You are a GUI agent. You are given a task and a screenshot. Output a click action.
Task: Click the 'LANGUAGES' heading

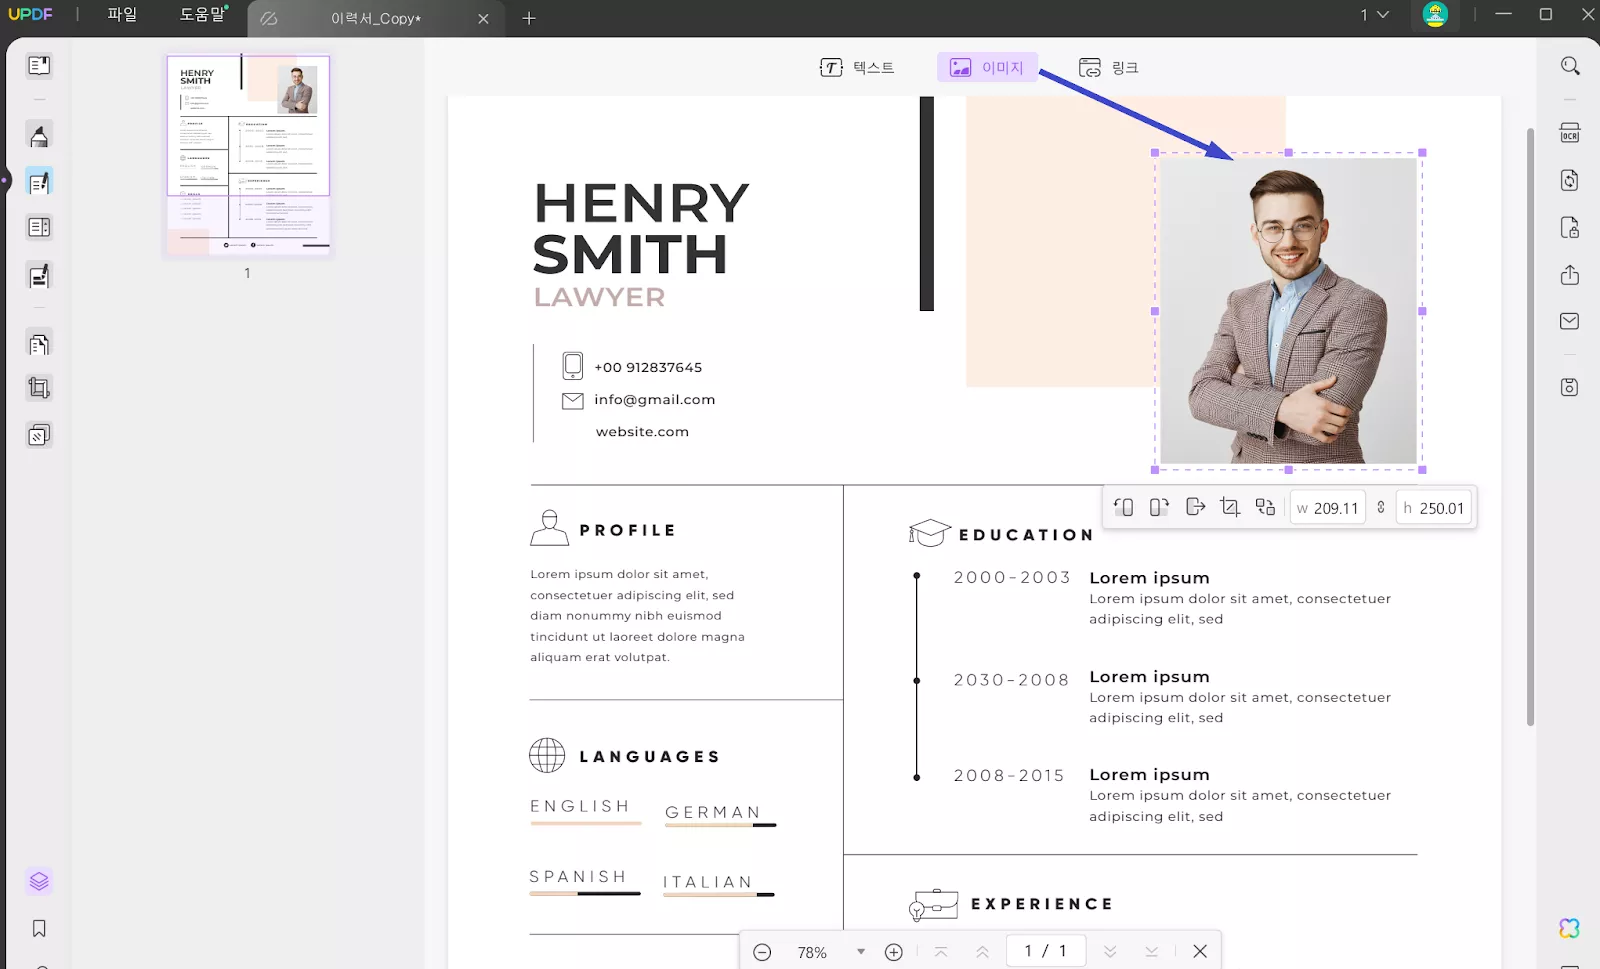(x=650, y=756)
